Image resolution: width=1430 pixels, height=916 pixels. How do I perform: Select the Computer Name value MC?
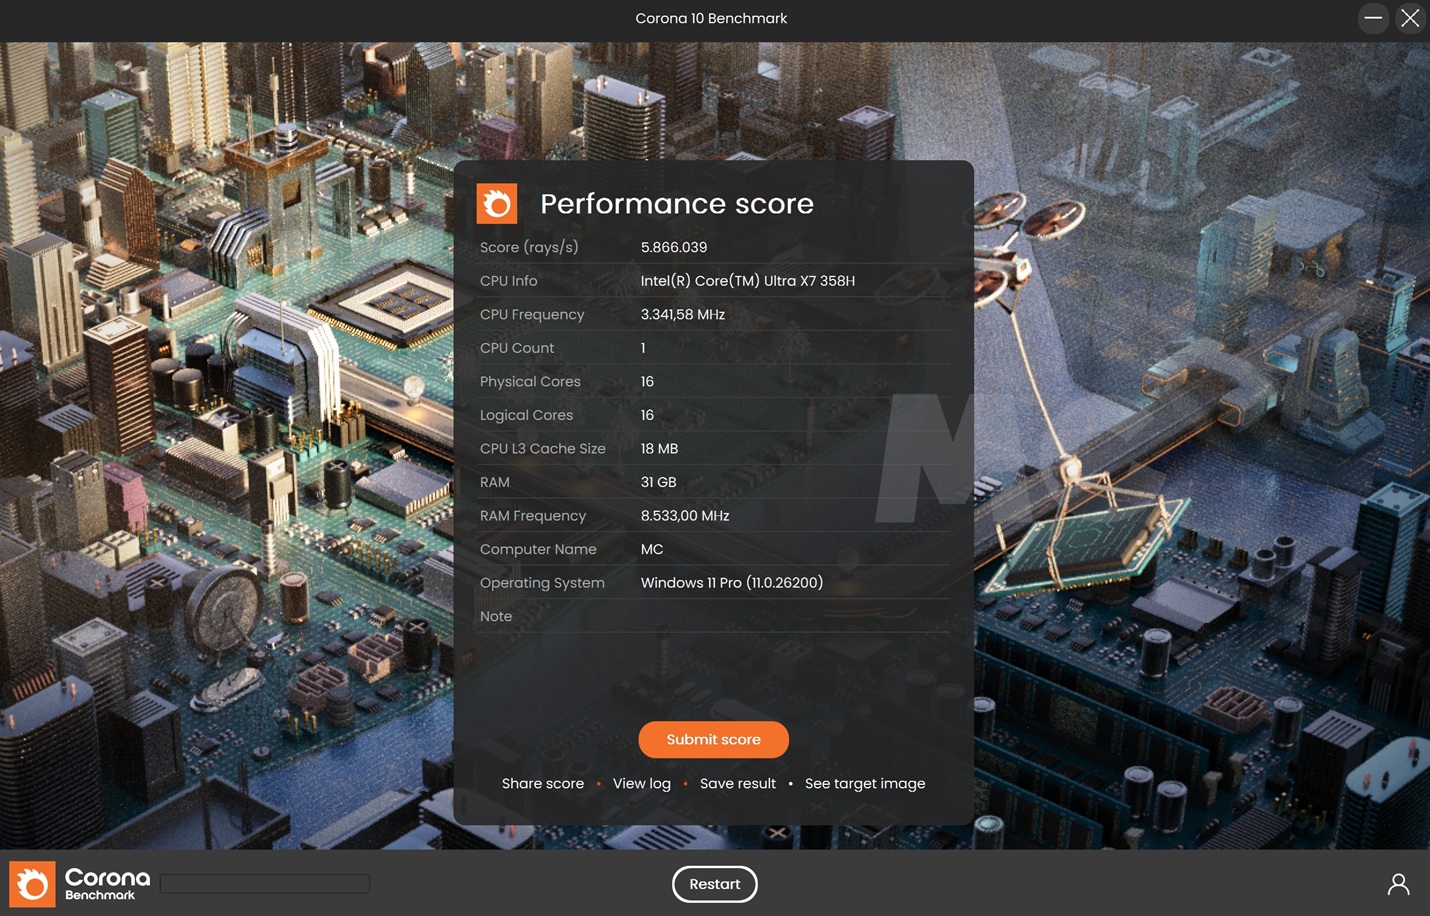[652, 550]
